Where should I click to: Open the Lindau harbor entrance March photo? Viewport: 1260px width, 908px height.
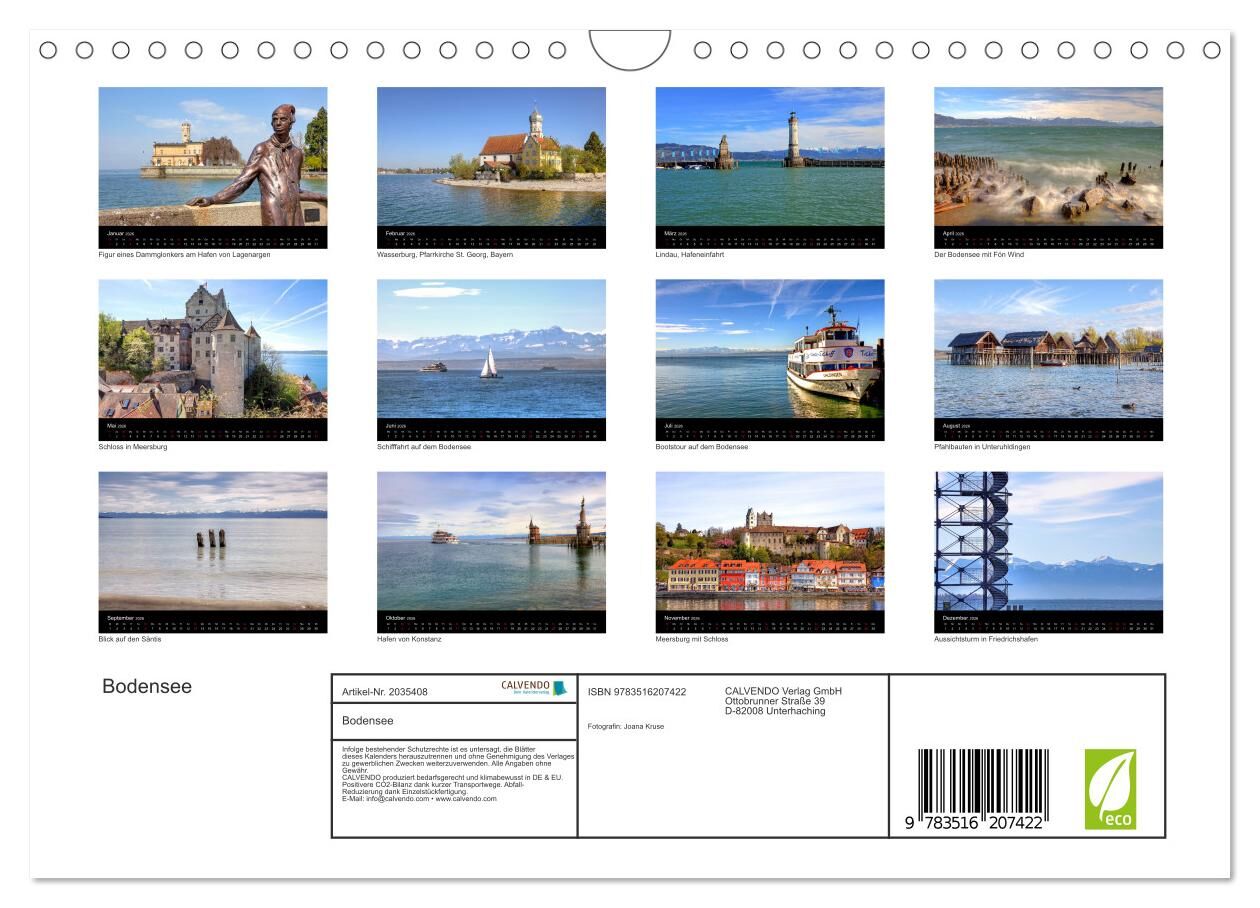point(769,157)
